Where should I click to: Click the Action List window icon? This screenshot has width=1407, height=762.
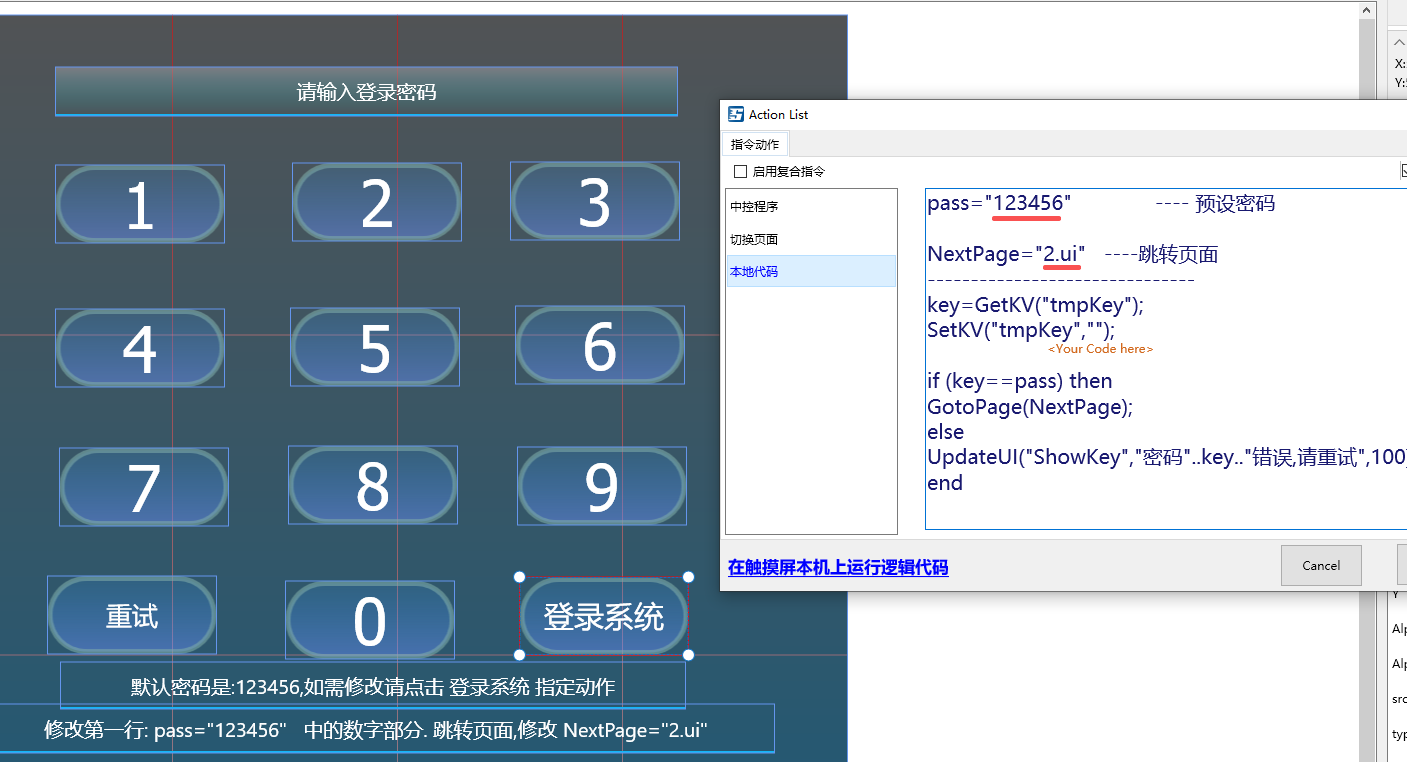point(735,114)
